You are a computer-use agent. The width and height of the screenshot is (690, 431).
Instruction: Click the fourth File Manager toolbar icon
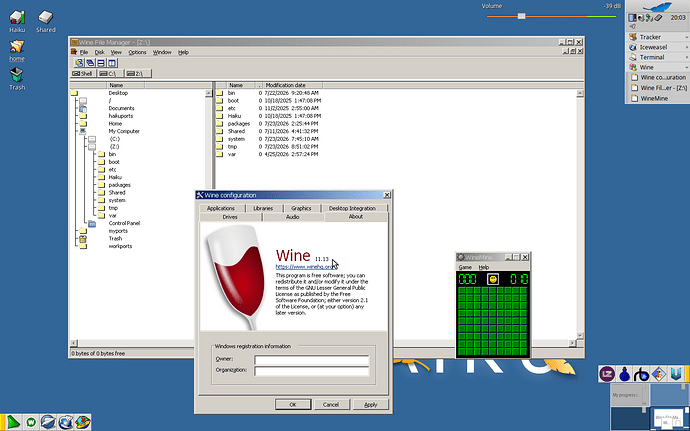(112, 63)
